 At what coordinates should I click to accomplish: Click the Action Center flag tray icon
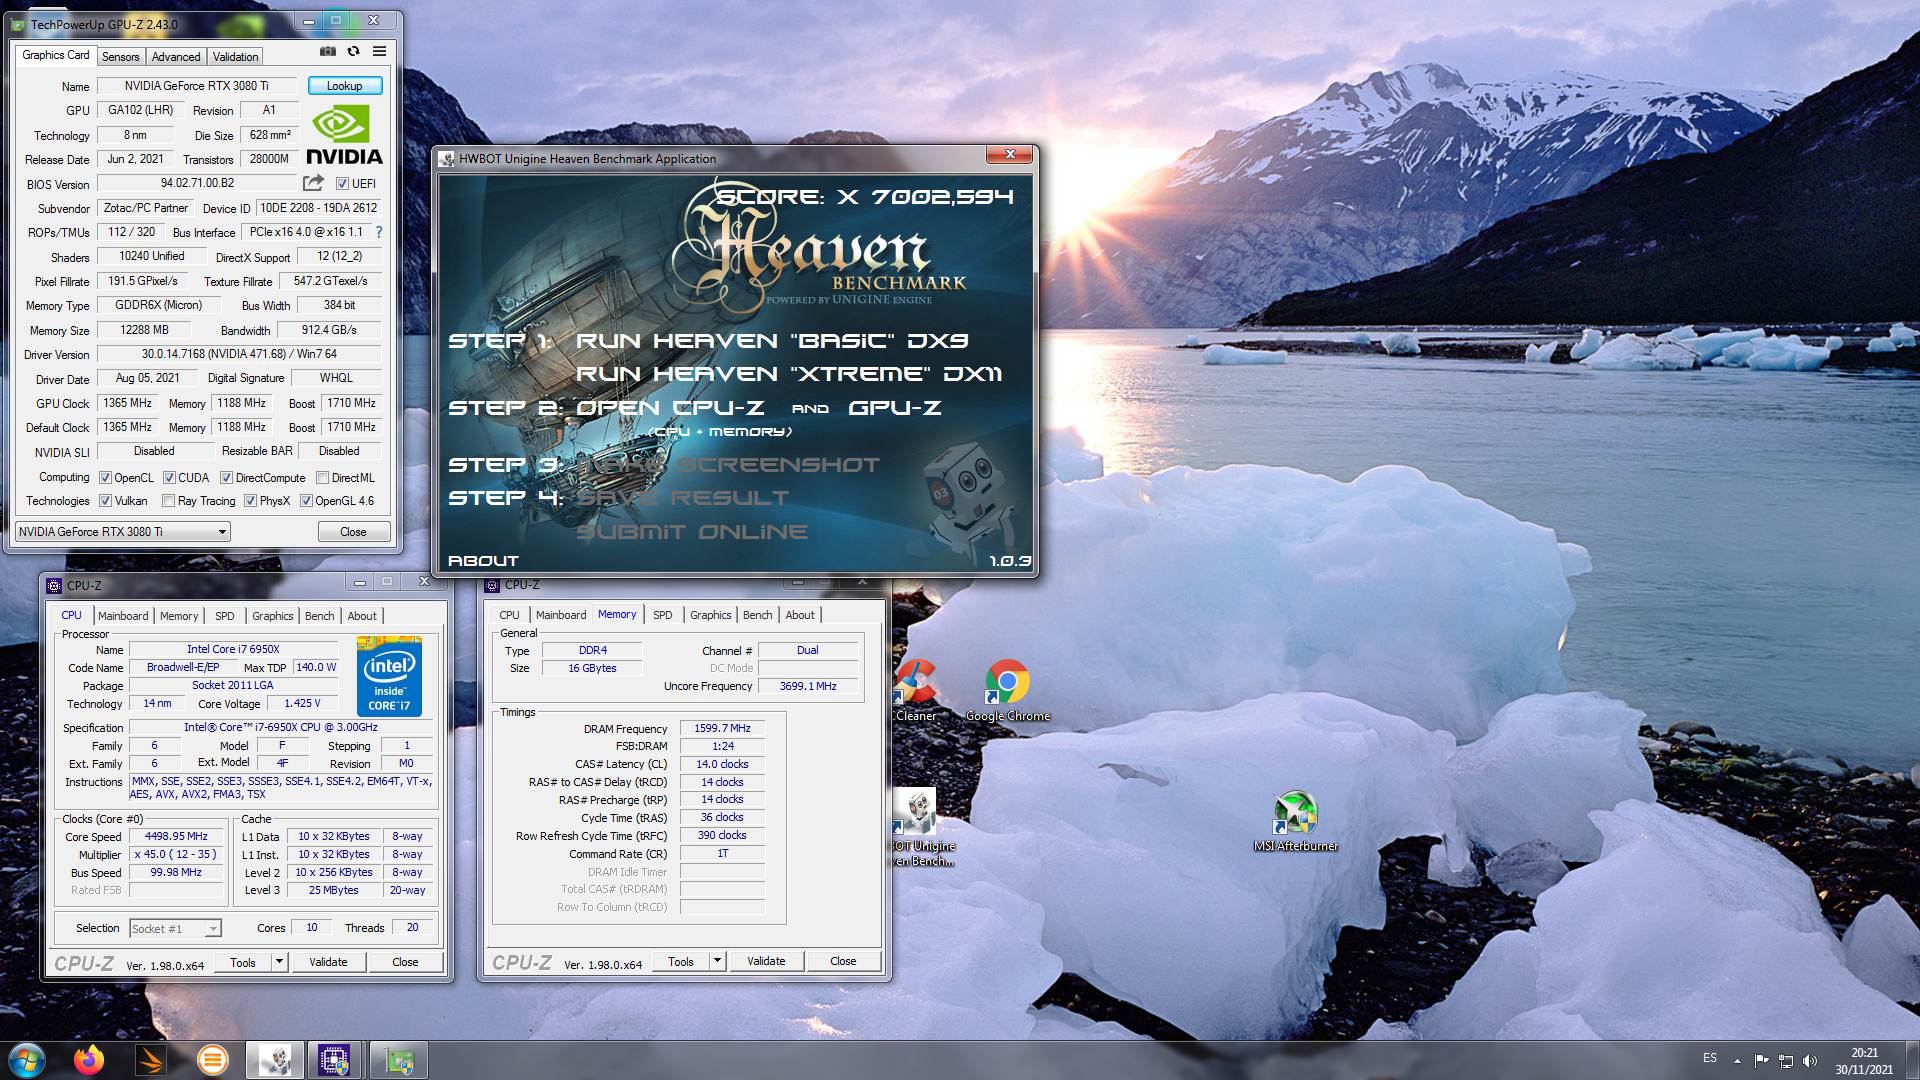1761,1060
